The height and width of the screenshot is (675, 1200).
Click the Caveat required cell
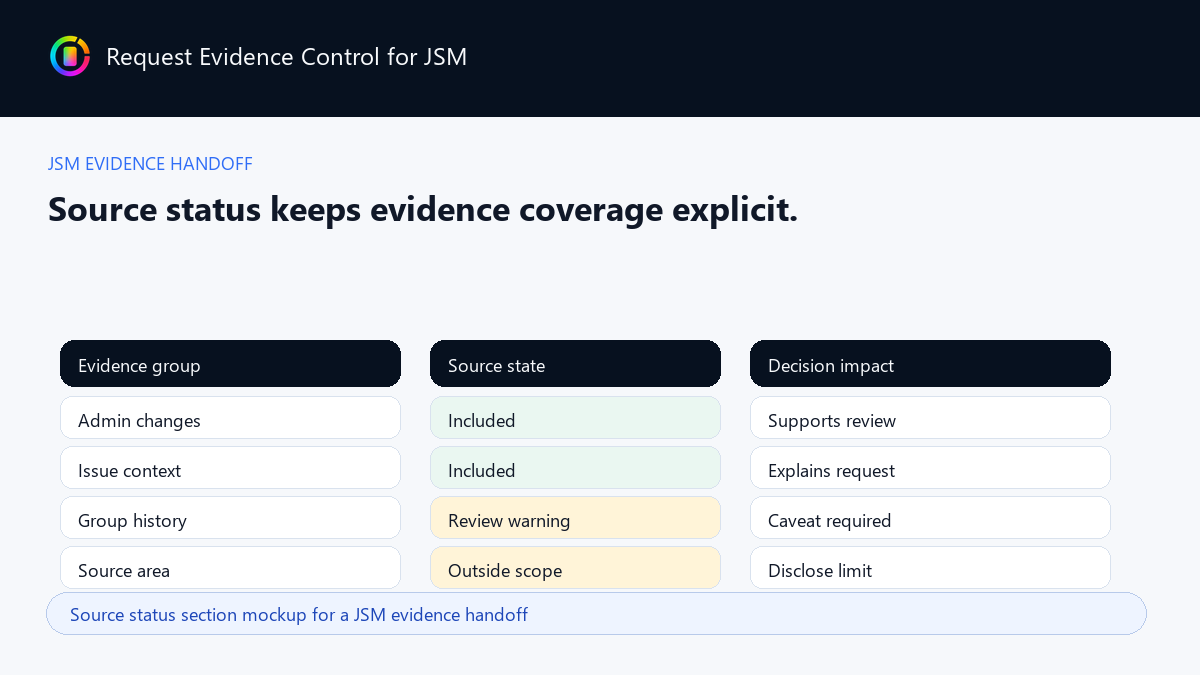click(x=930, y=518)
